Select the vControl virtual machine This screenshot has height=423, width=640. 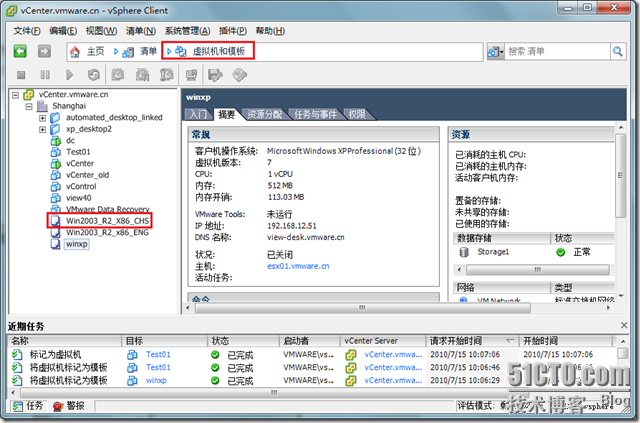point(81,186)
